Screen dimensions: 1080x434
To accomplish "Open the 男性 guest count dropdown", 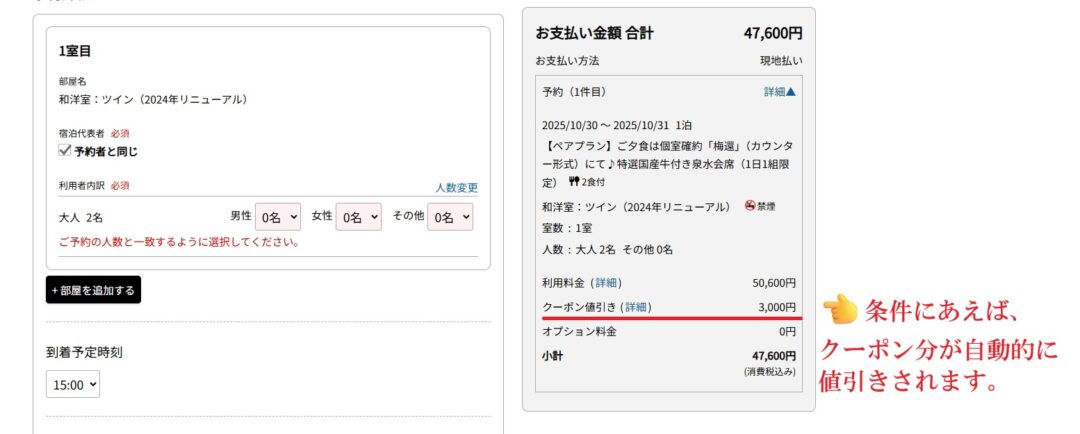I will pos(278,216).
